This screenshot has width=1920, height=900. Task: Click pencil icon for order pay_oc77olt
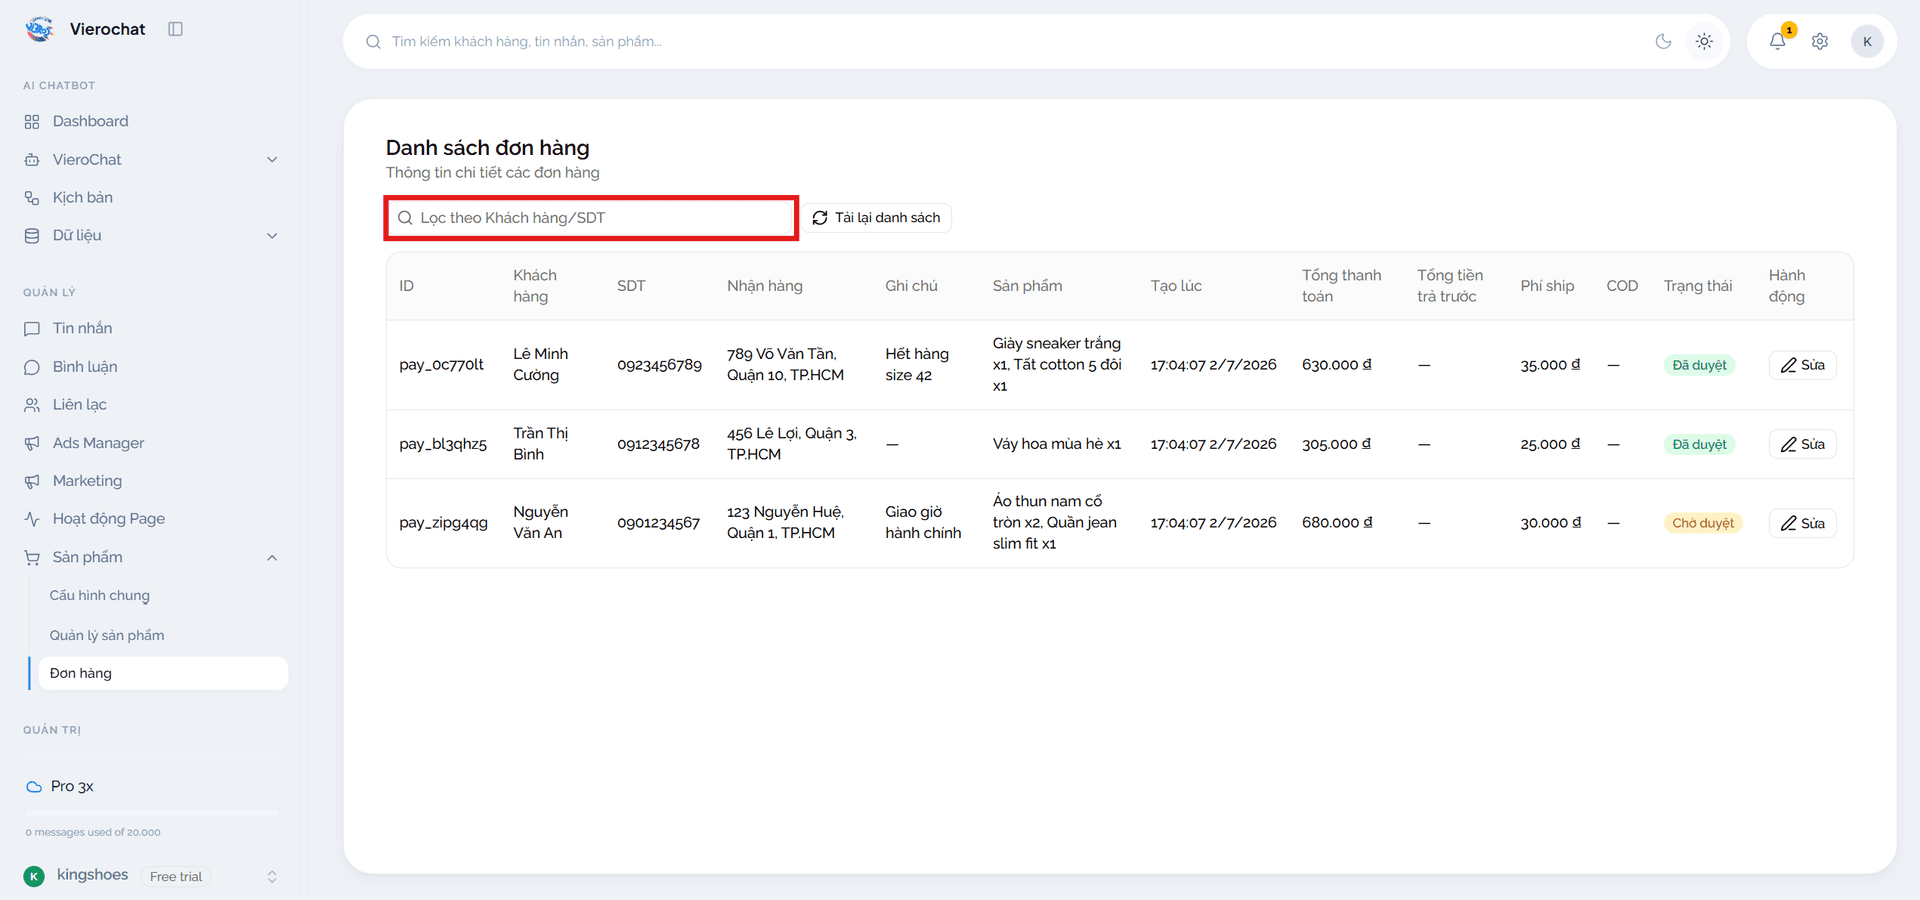1789,365
